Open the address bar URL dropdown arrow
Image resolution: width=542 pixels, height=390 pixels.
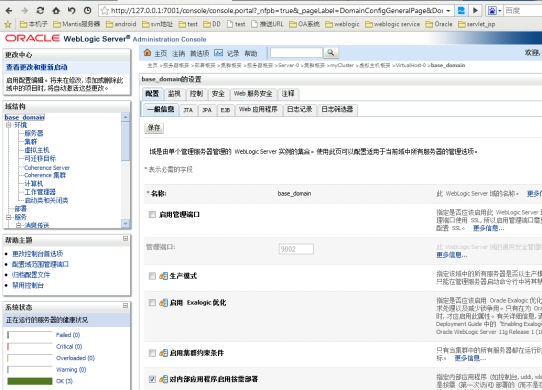[448, 11]
